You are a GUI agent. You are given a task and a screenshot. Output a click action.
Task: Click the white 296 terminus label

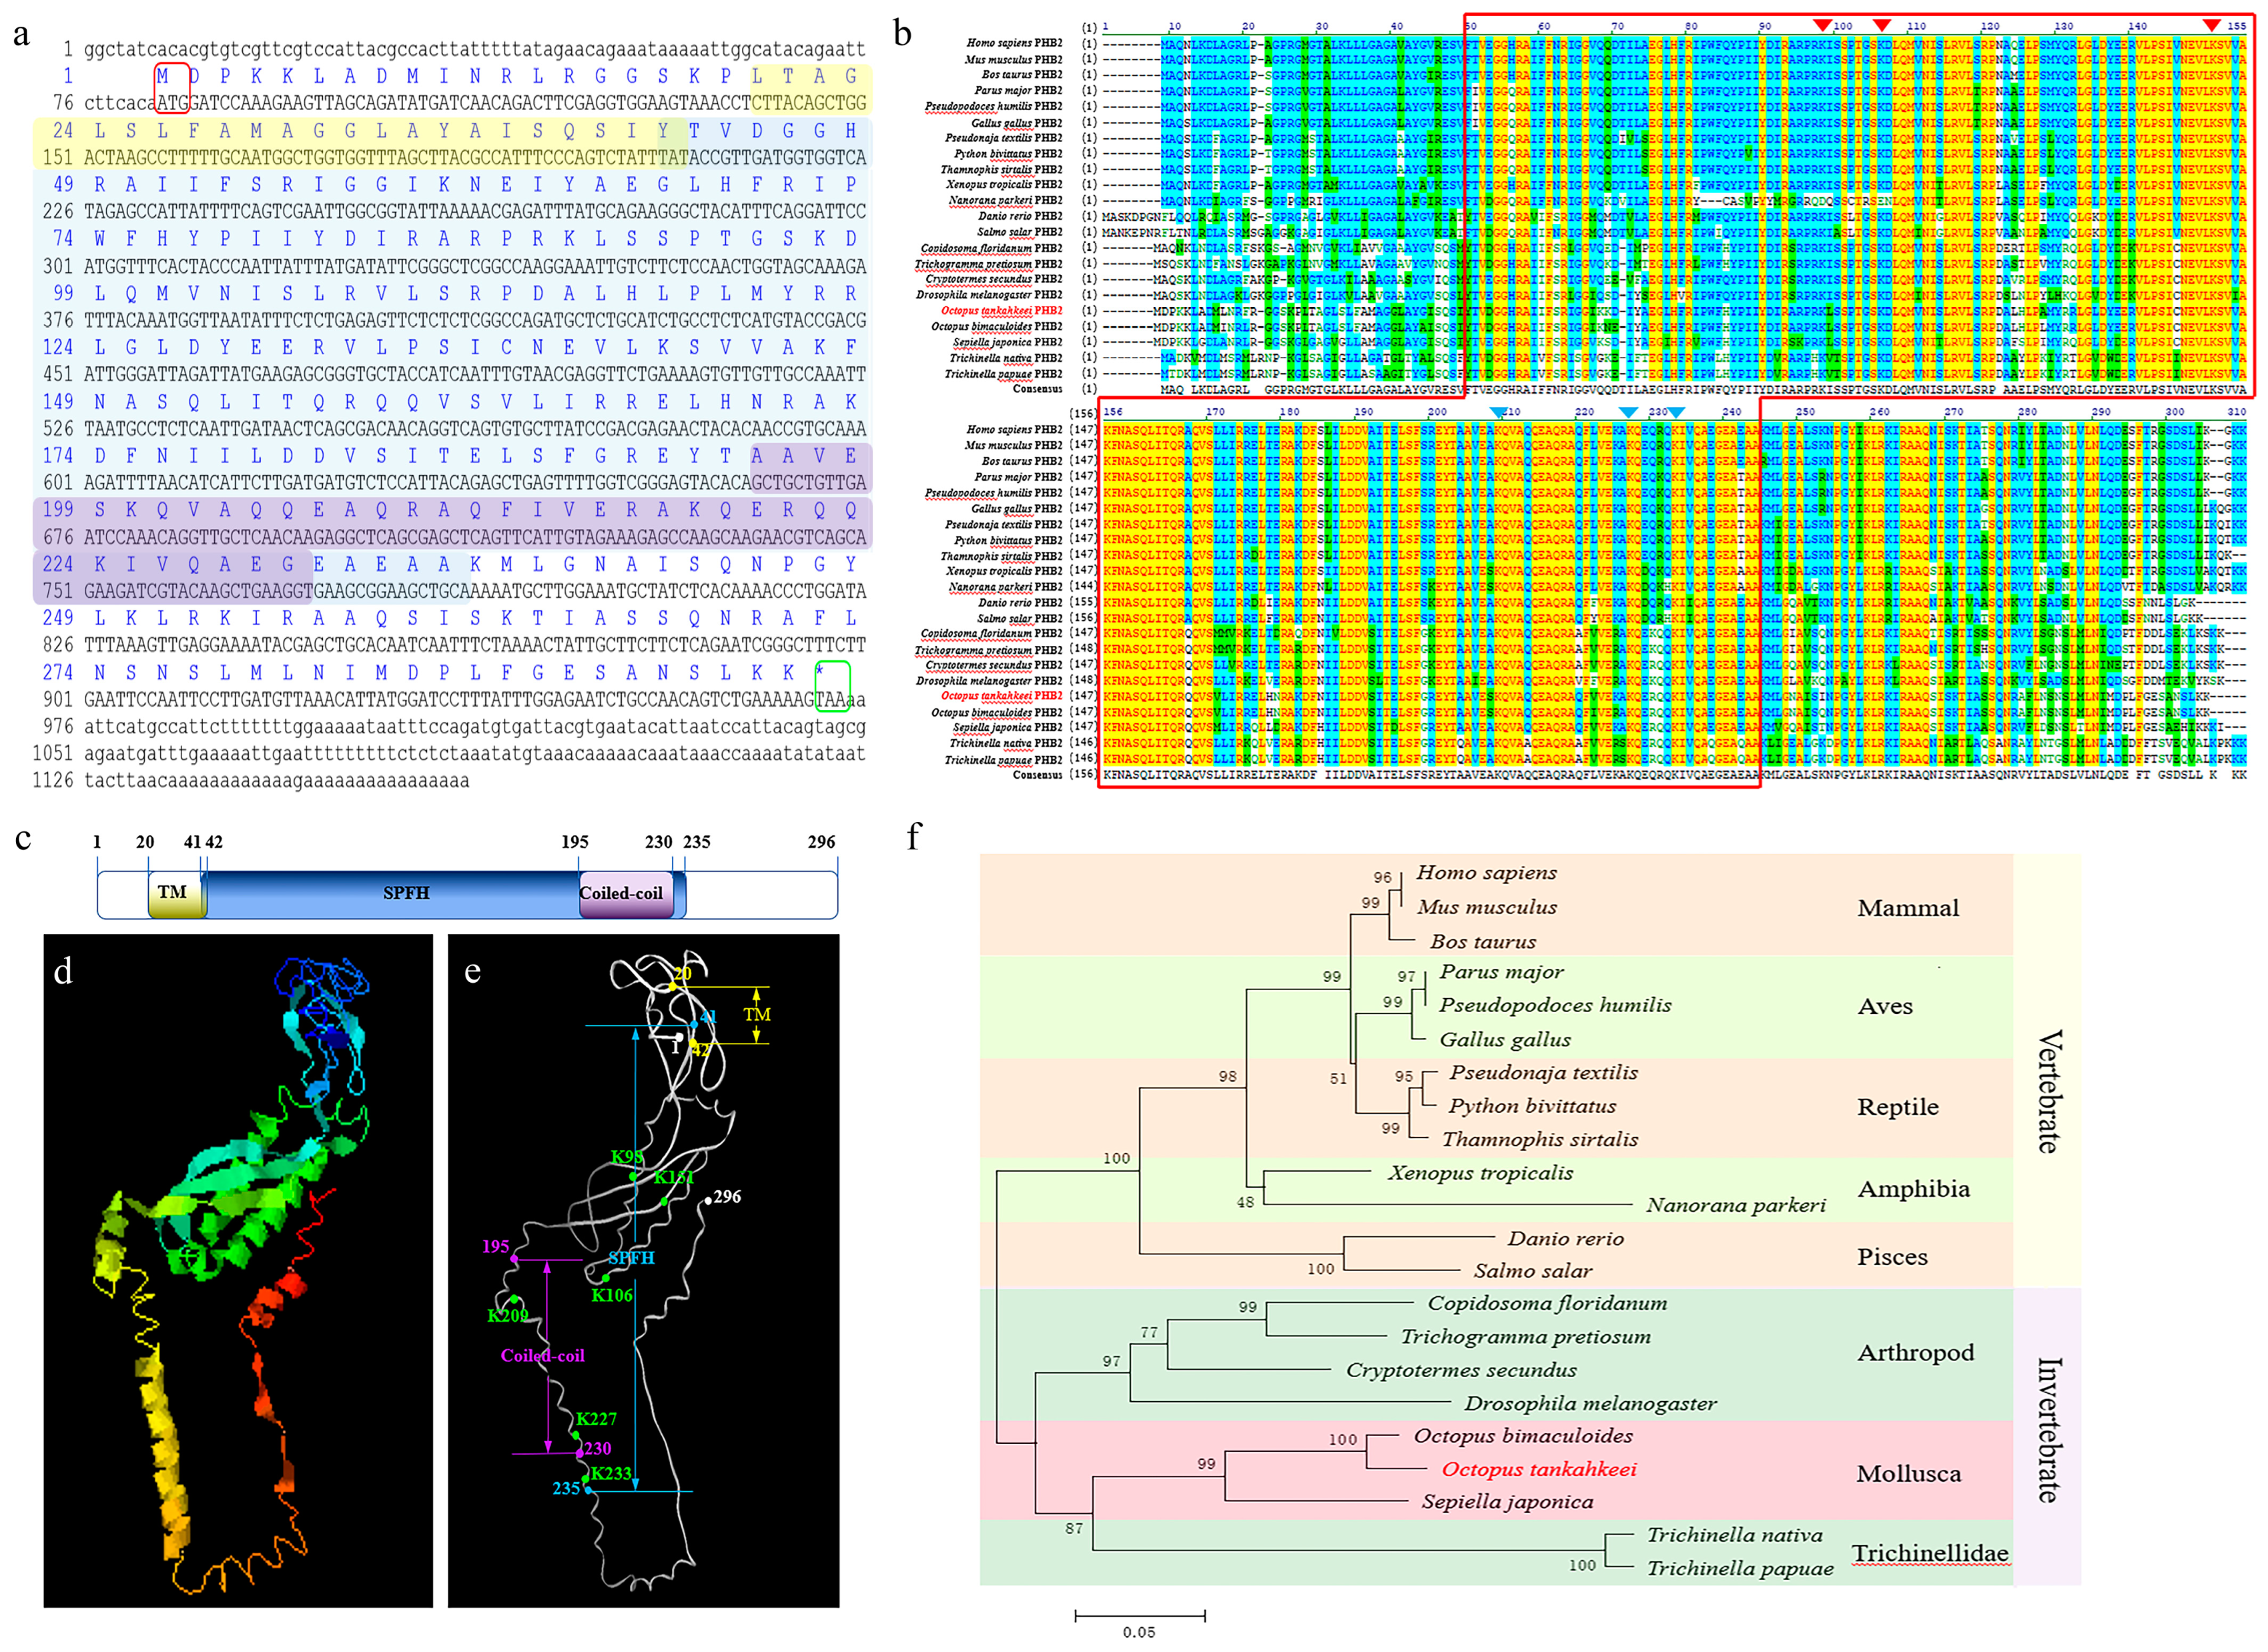coord(727,1196)
